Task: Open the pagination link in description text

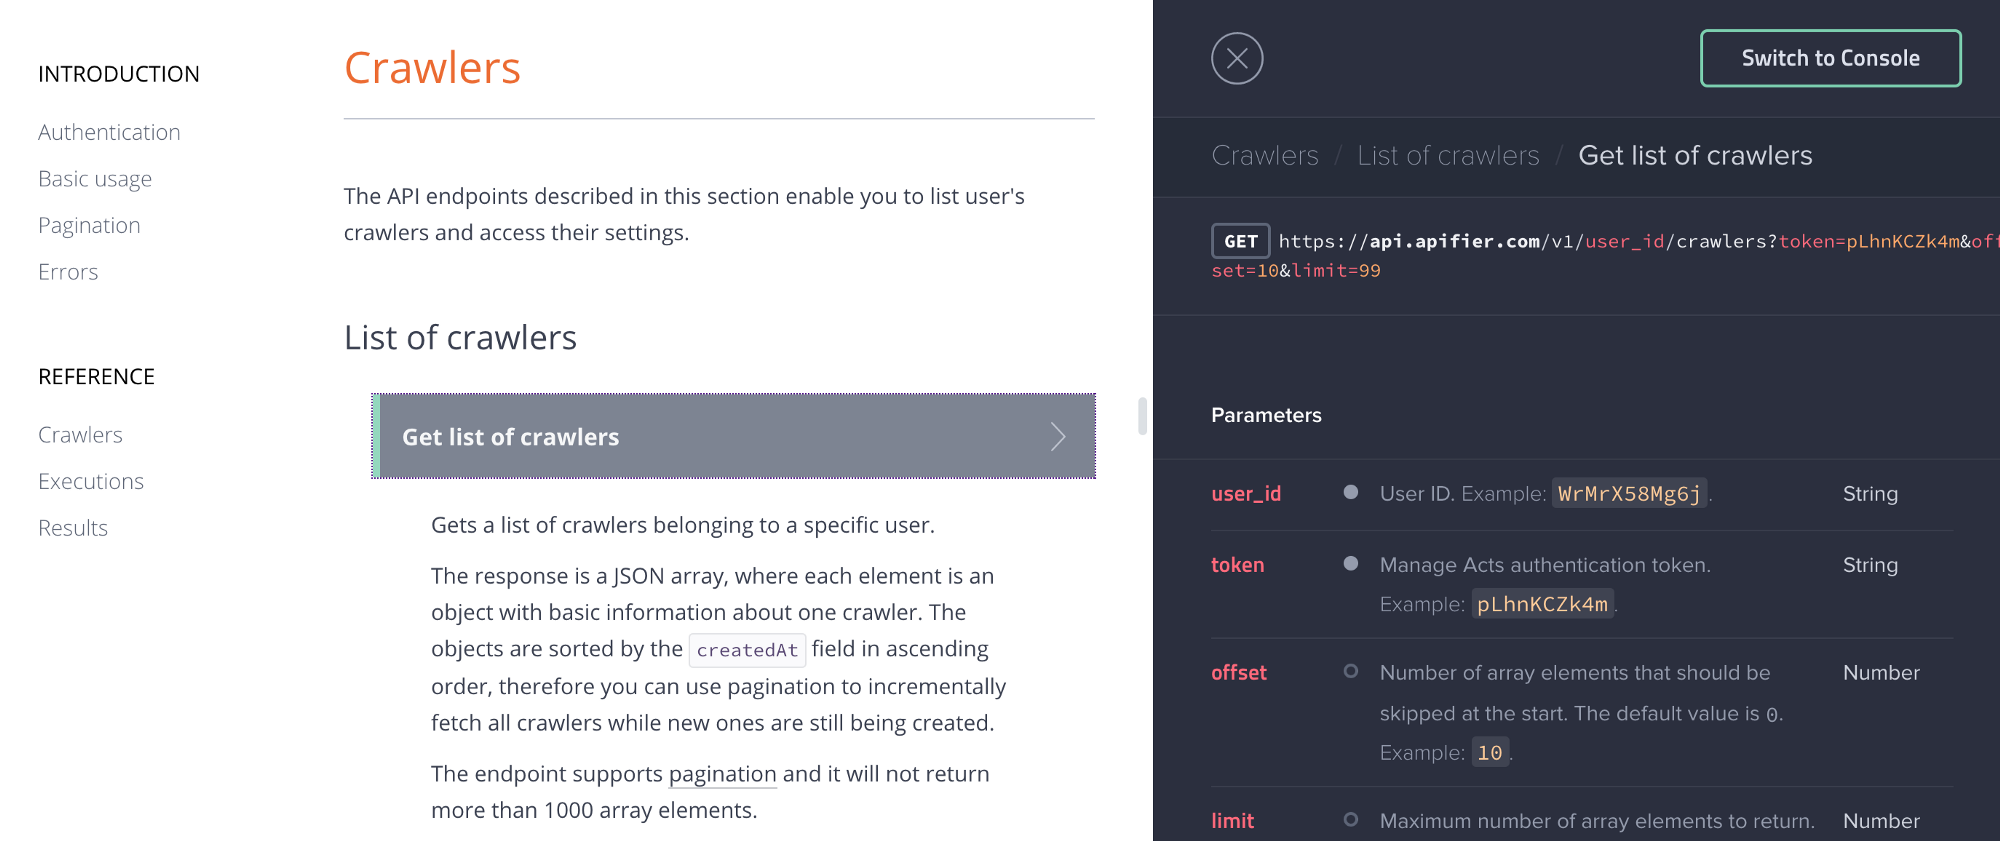Action: coord(722,774)
